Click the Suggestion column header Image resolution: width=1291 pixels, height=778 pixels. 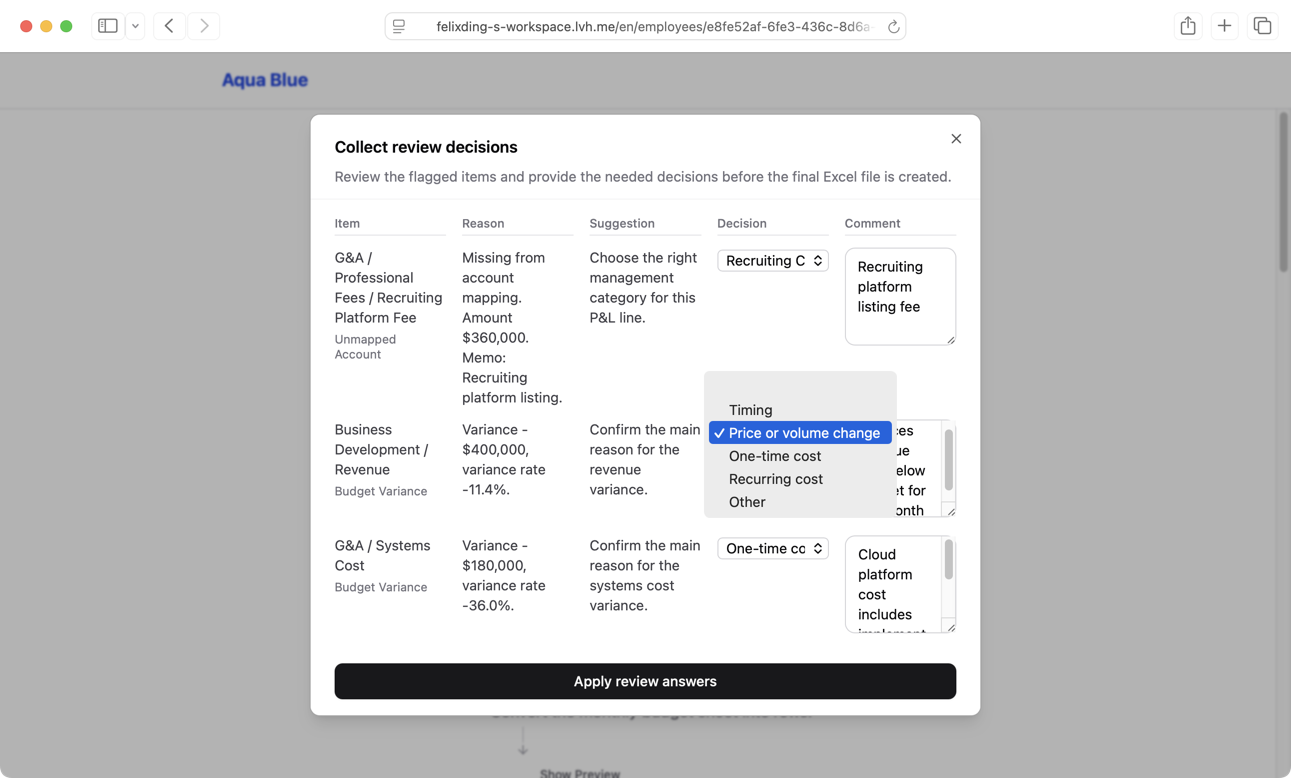pos(622,223)
